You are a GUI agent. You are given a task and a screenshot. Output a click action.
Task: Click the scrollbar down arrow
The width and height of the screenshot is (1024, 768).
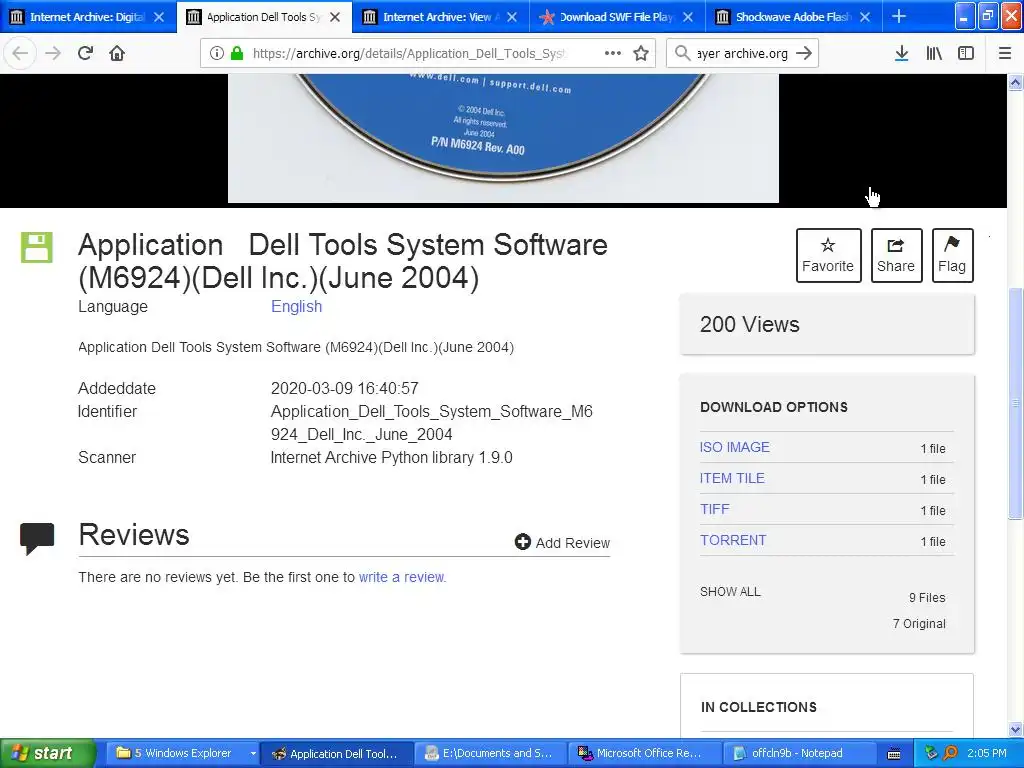tap(1015, 729)
